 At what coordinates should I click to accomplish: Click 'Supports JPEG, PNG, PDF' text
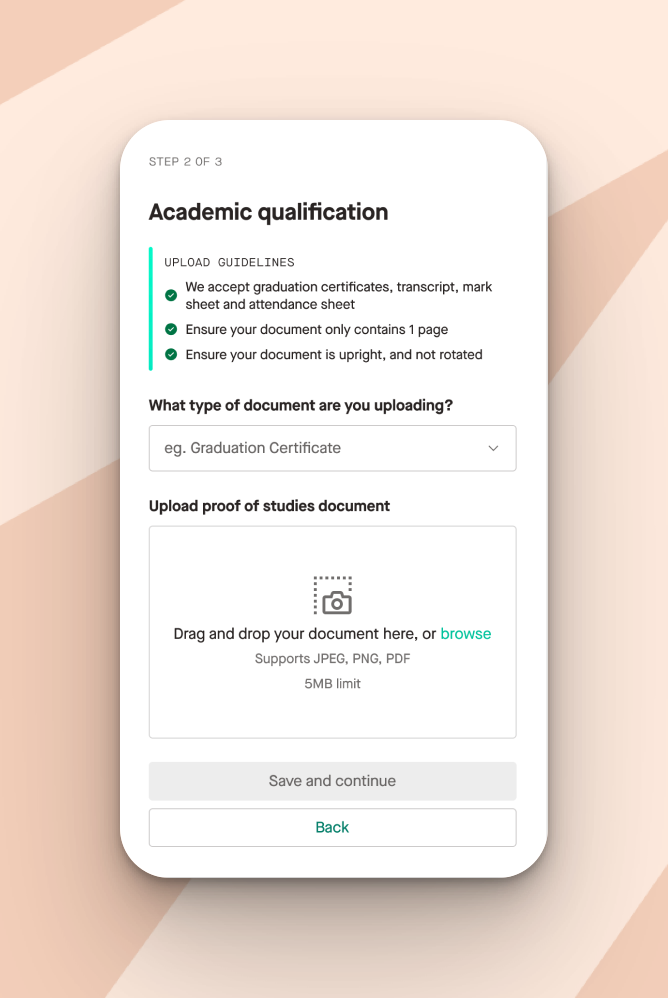coord(333,659)
